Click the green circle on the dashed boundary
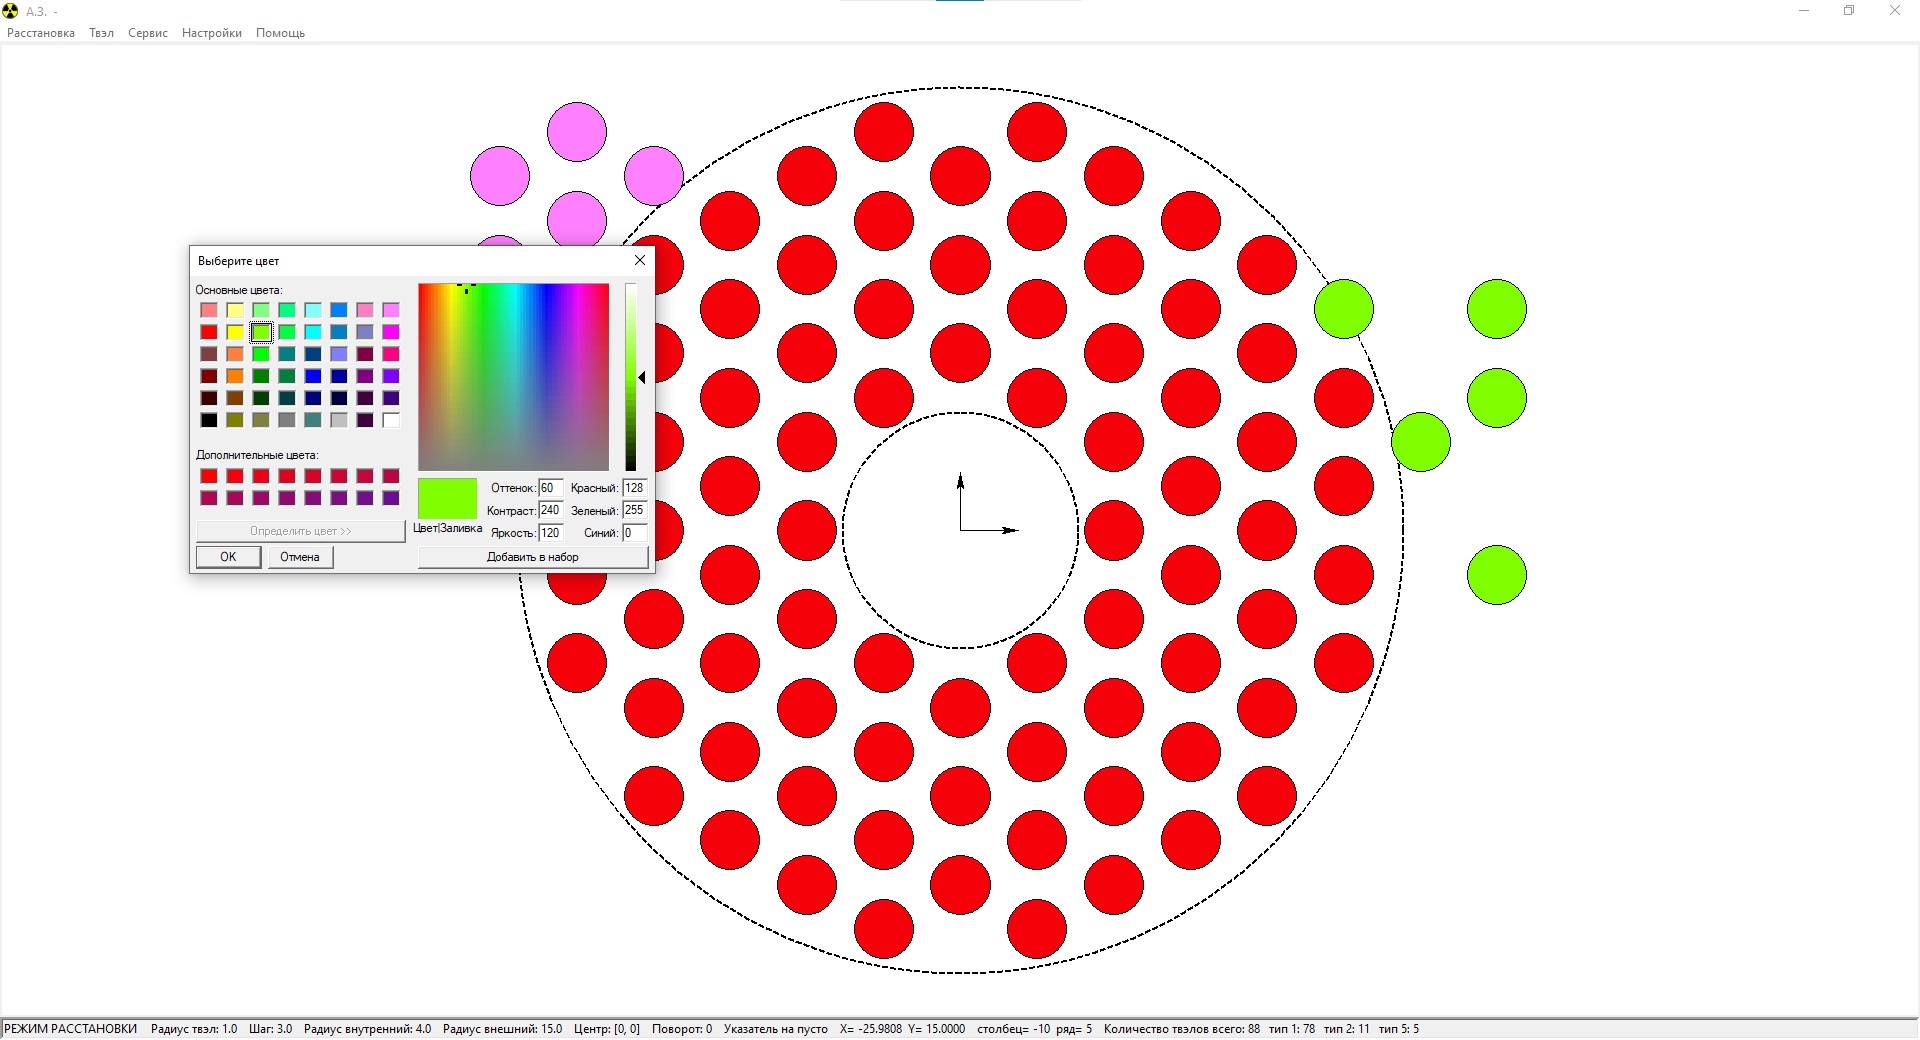This screenshot has height=1040, width=1920. tap(1344, 309)
